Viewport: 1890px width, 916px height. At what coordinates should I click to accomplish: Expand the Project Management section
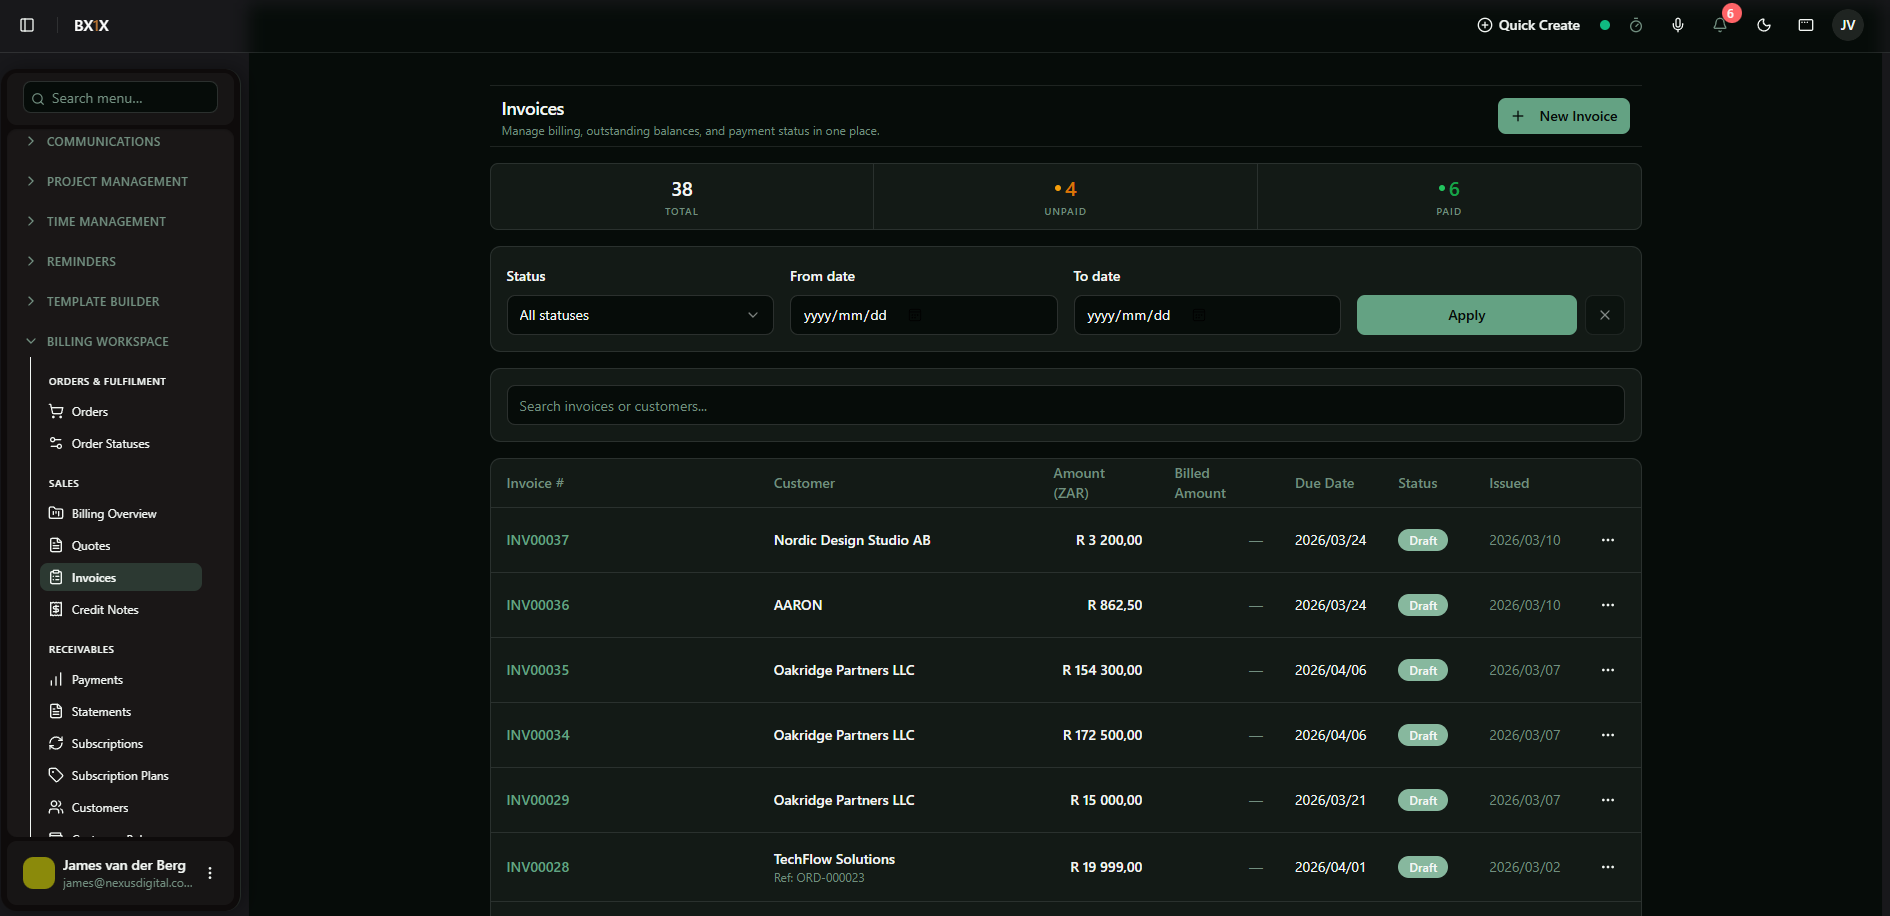click(x=117, y=181)
